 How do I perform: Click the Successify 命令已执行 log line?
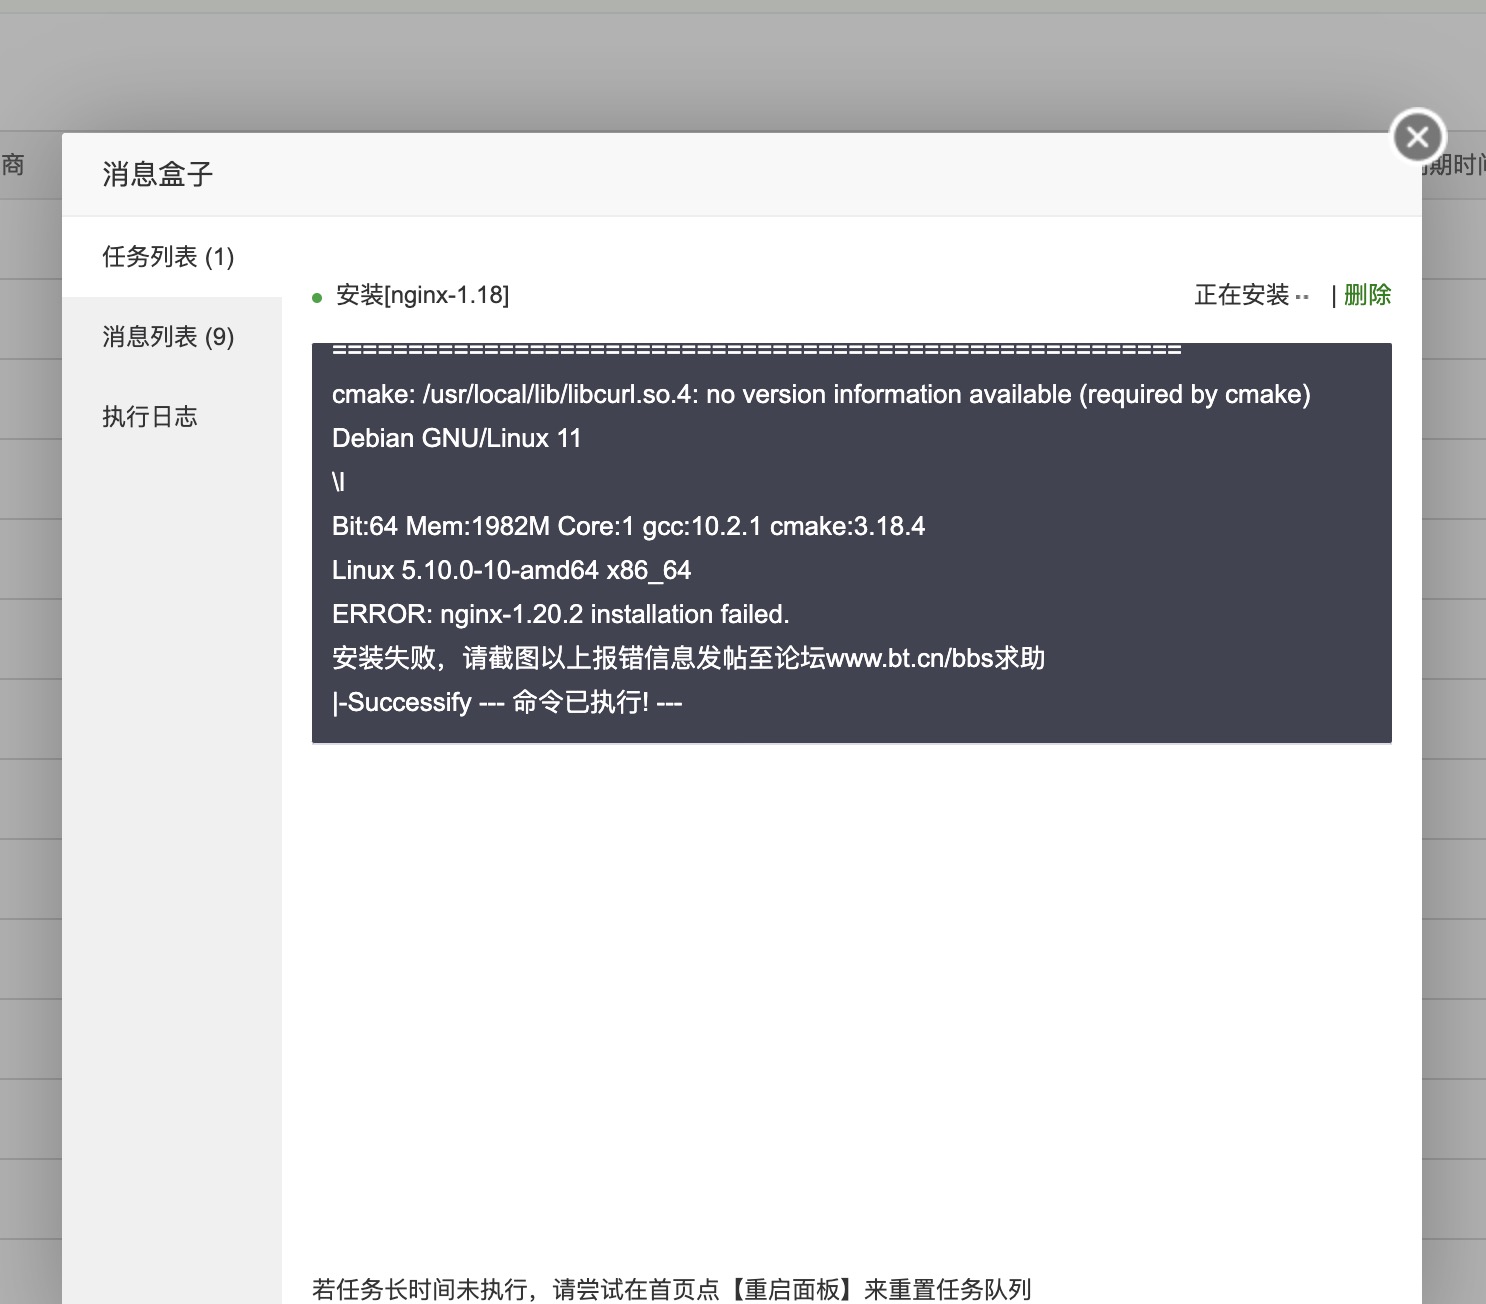pos(507,702)
